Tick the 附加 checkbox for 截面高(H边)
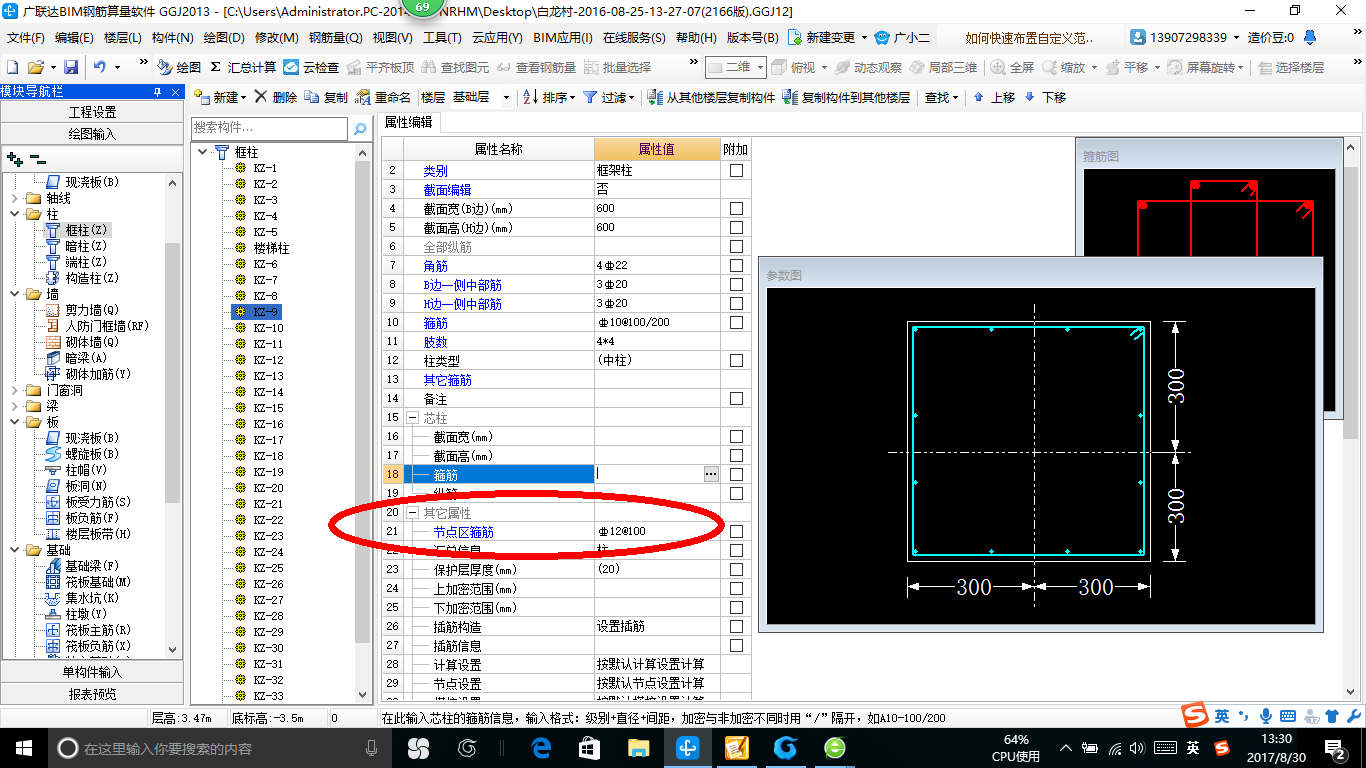Viewport: 1366px width, 768px height. tap(736, 228)
